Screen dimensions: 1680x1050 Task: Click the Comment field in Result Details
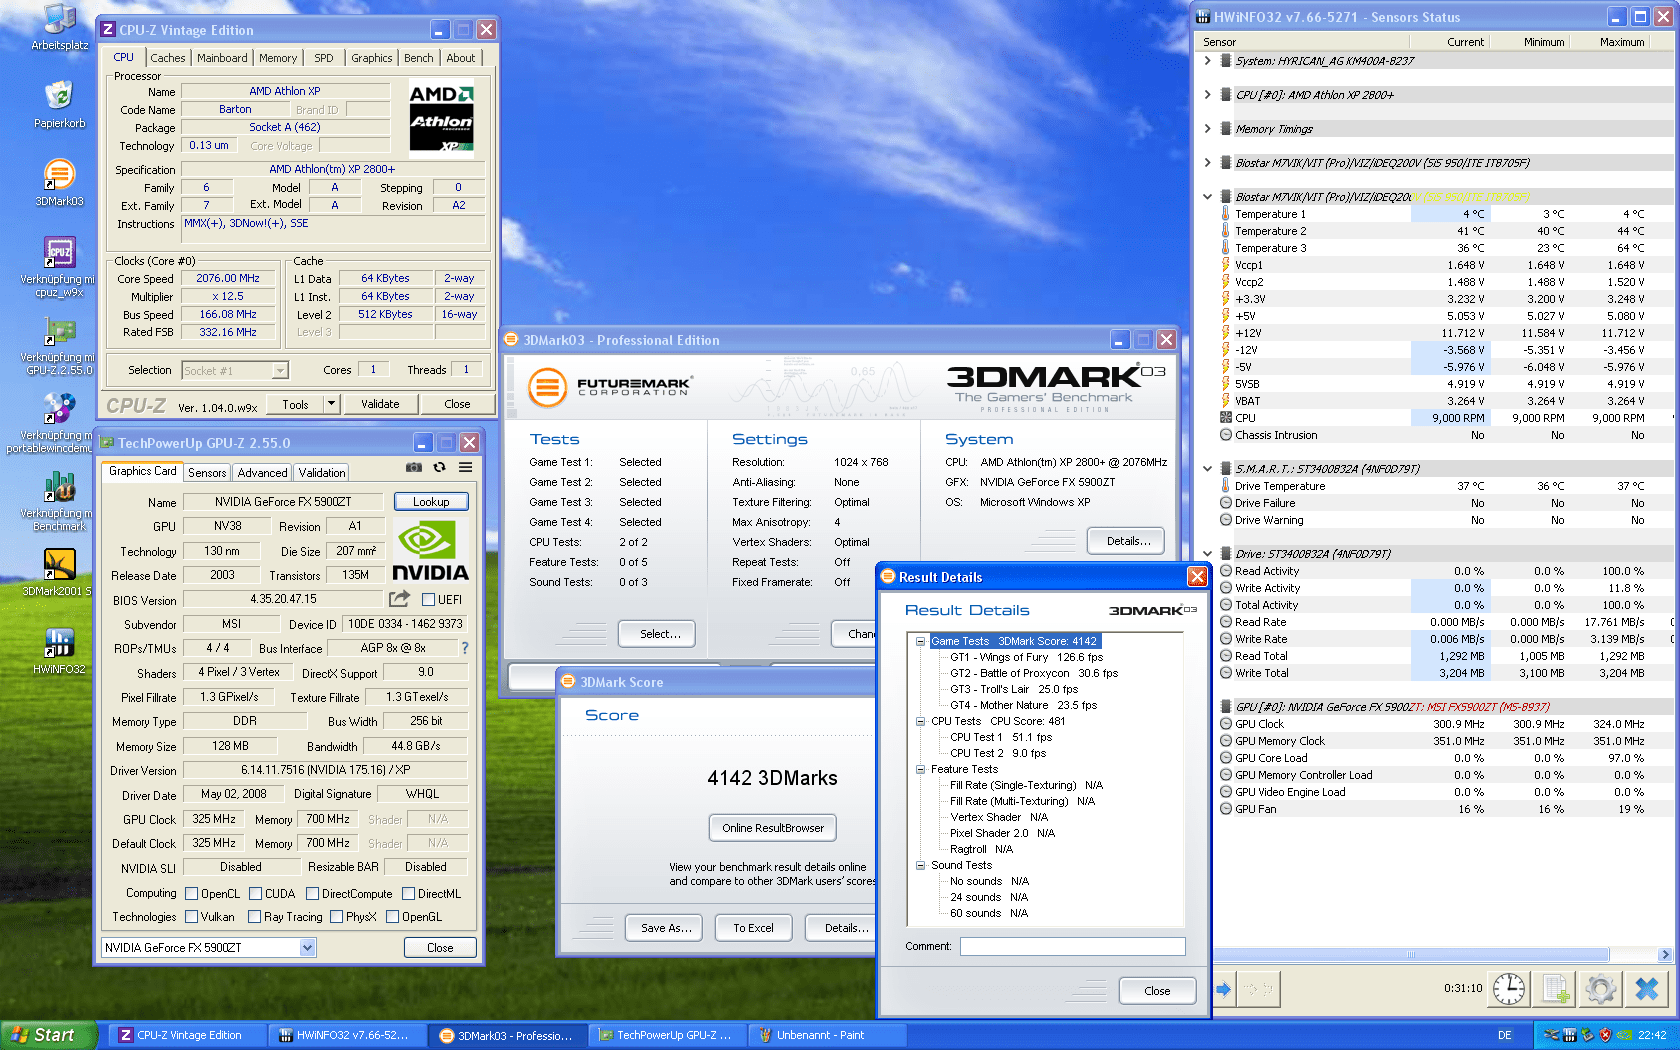point(1072,946)
